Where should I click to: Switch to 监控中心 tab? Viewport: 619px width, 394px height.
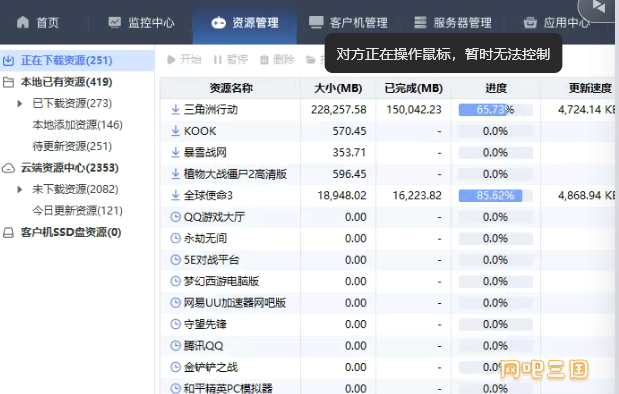pos(141,23)
